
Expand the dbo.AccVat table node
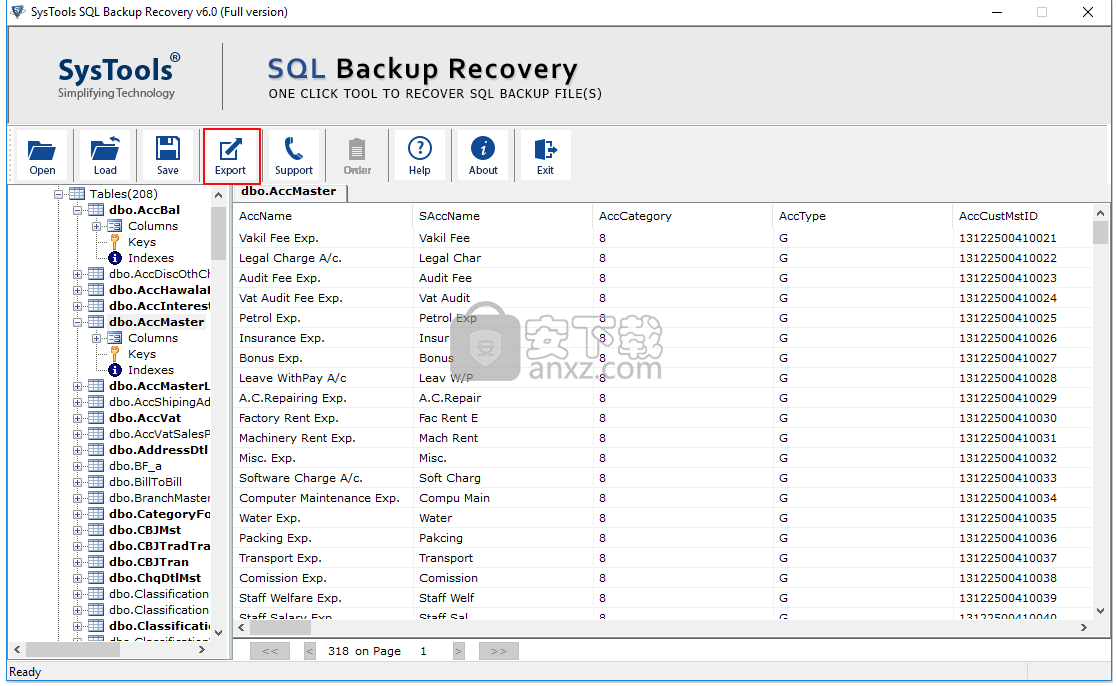point(78,418)
